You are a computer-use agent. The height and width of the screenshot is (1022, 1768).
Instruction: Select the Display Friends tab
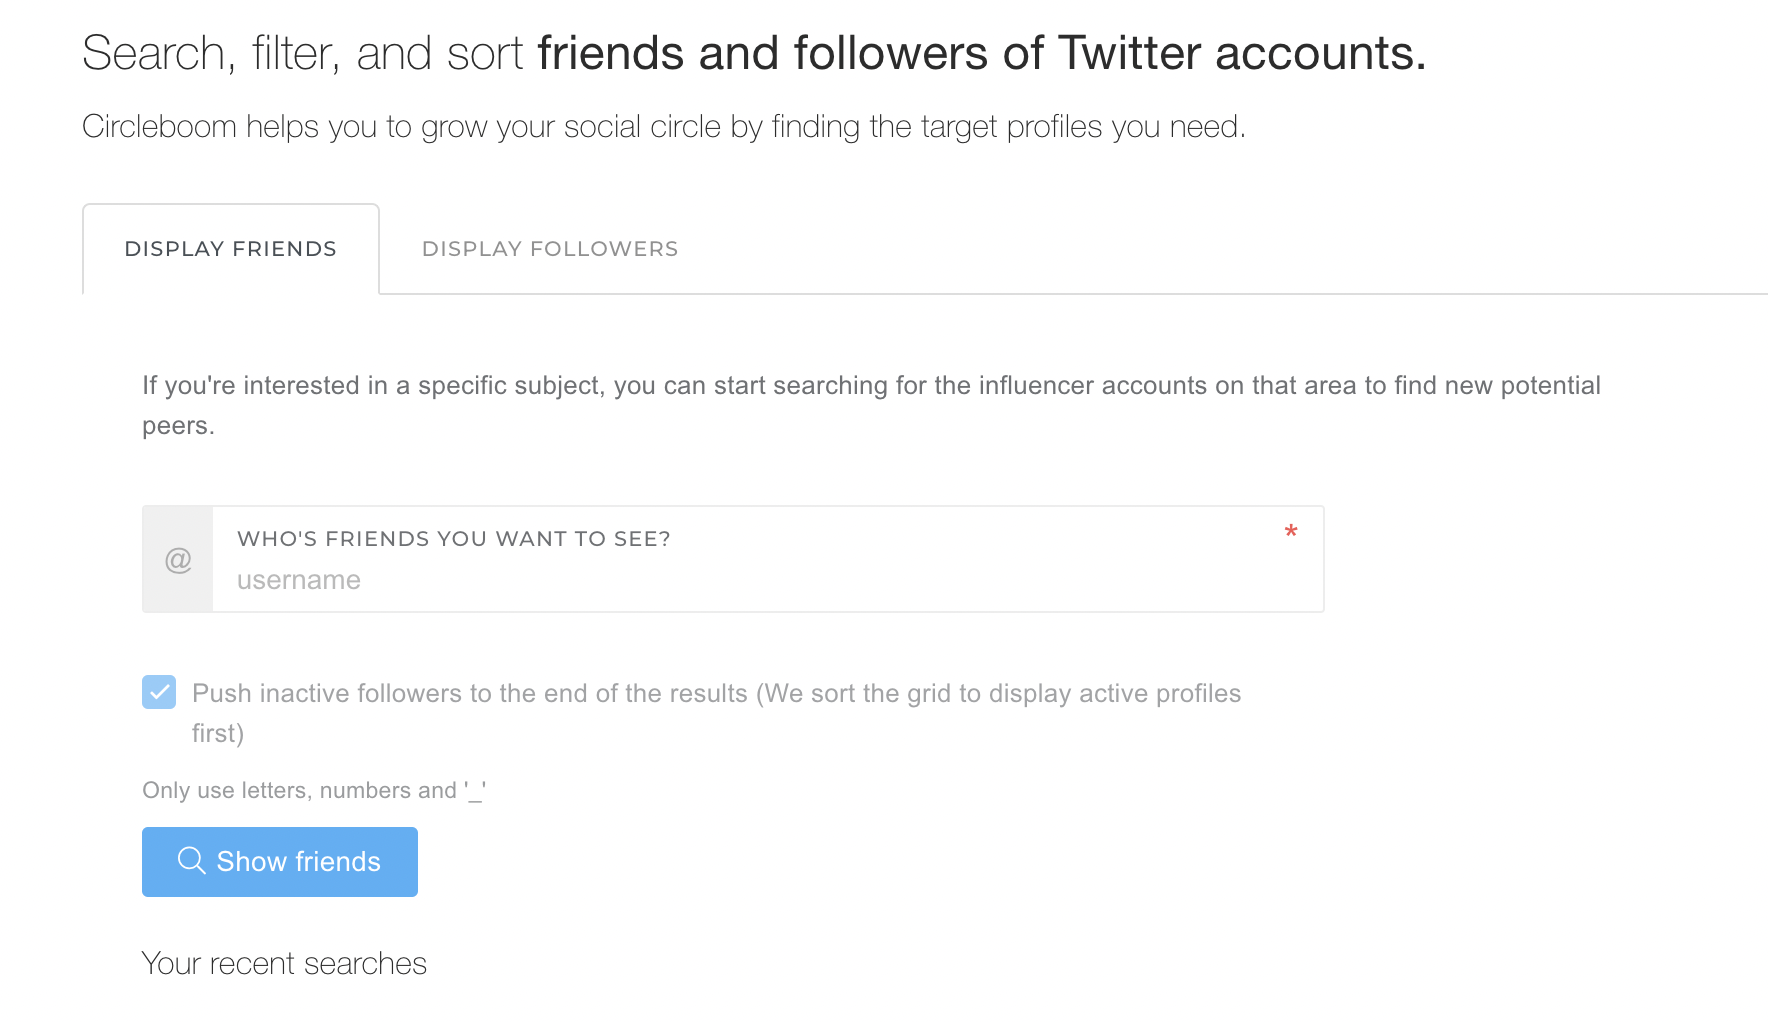(231, 249)
